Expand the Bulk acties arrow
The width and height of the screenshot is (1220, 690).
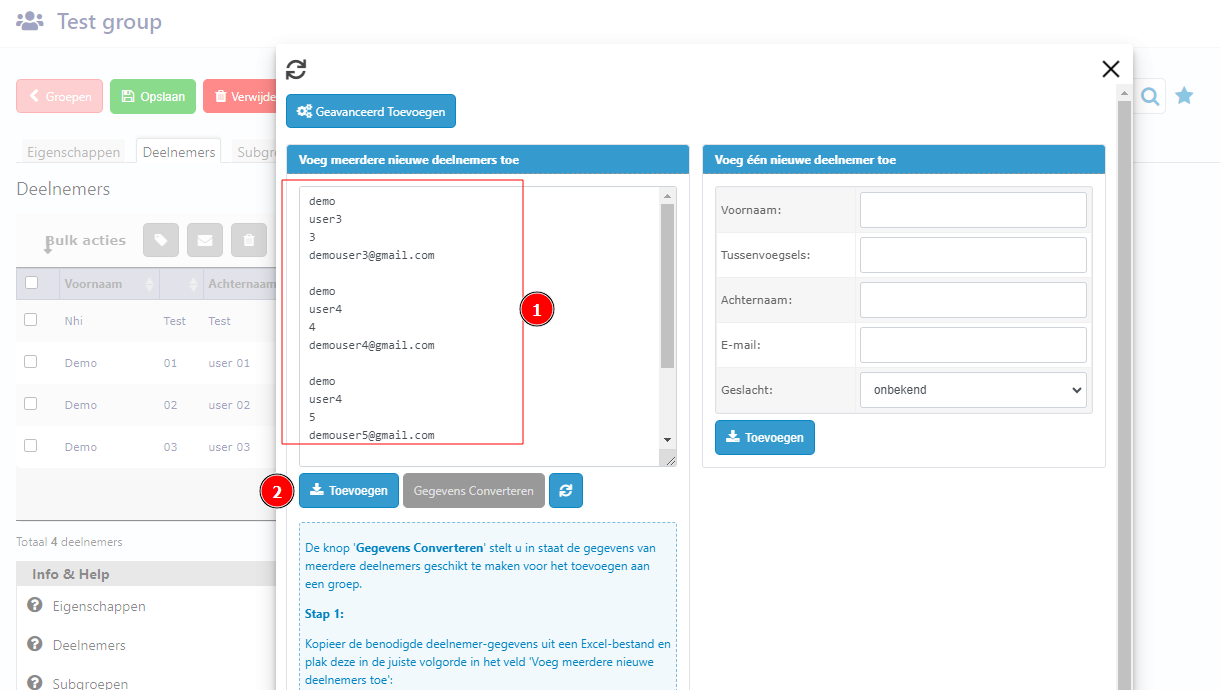(47, 244)
